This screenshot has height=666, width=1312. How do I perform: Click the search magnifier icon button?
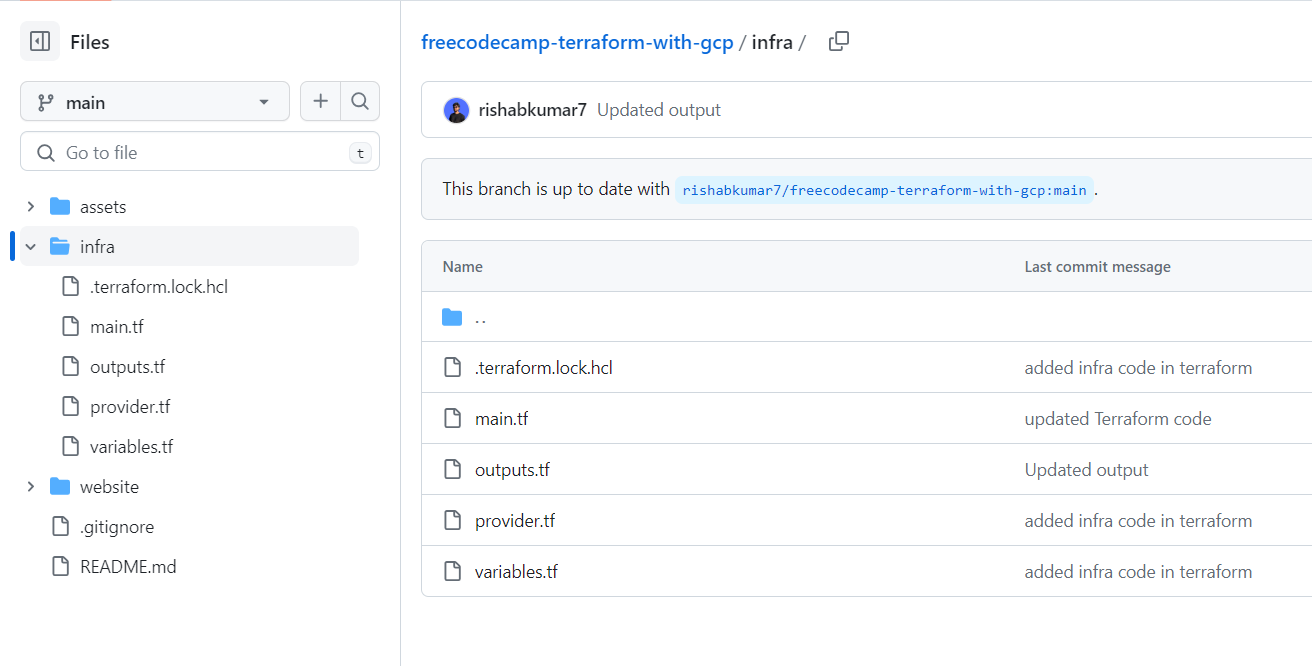tap(360, 102)
